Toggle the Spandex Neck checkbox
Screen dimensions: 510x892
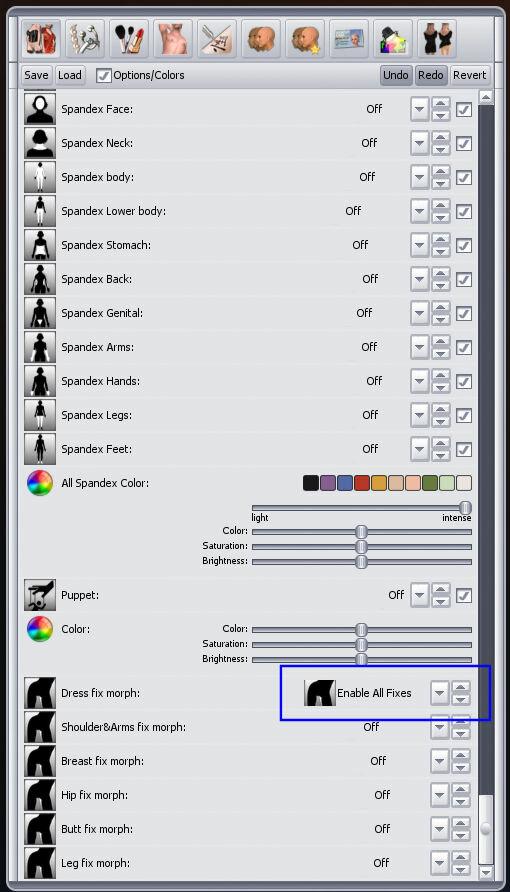[464, 143]
